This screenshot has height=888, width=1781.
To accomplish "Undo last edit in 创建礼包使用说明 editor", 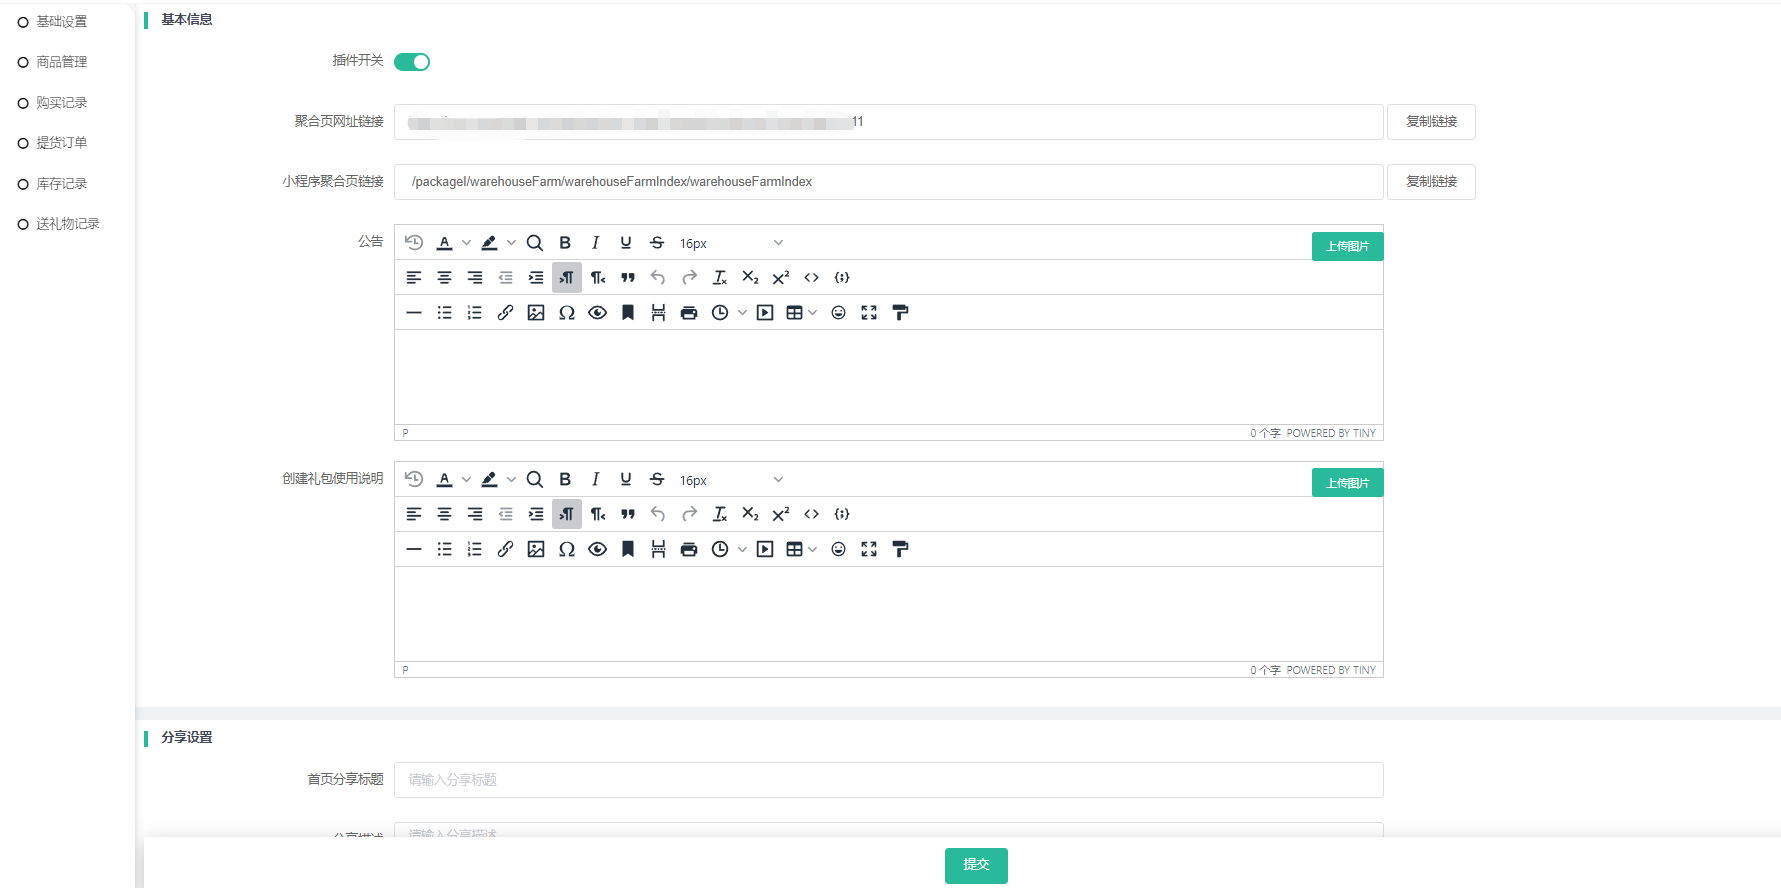I will (658, 514).
